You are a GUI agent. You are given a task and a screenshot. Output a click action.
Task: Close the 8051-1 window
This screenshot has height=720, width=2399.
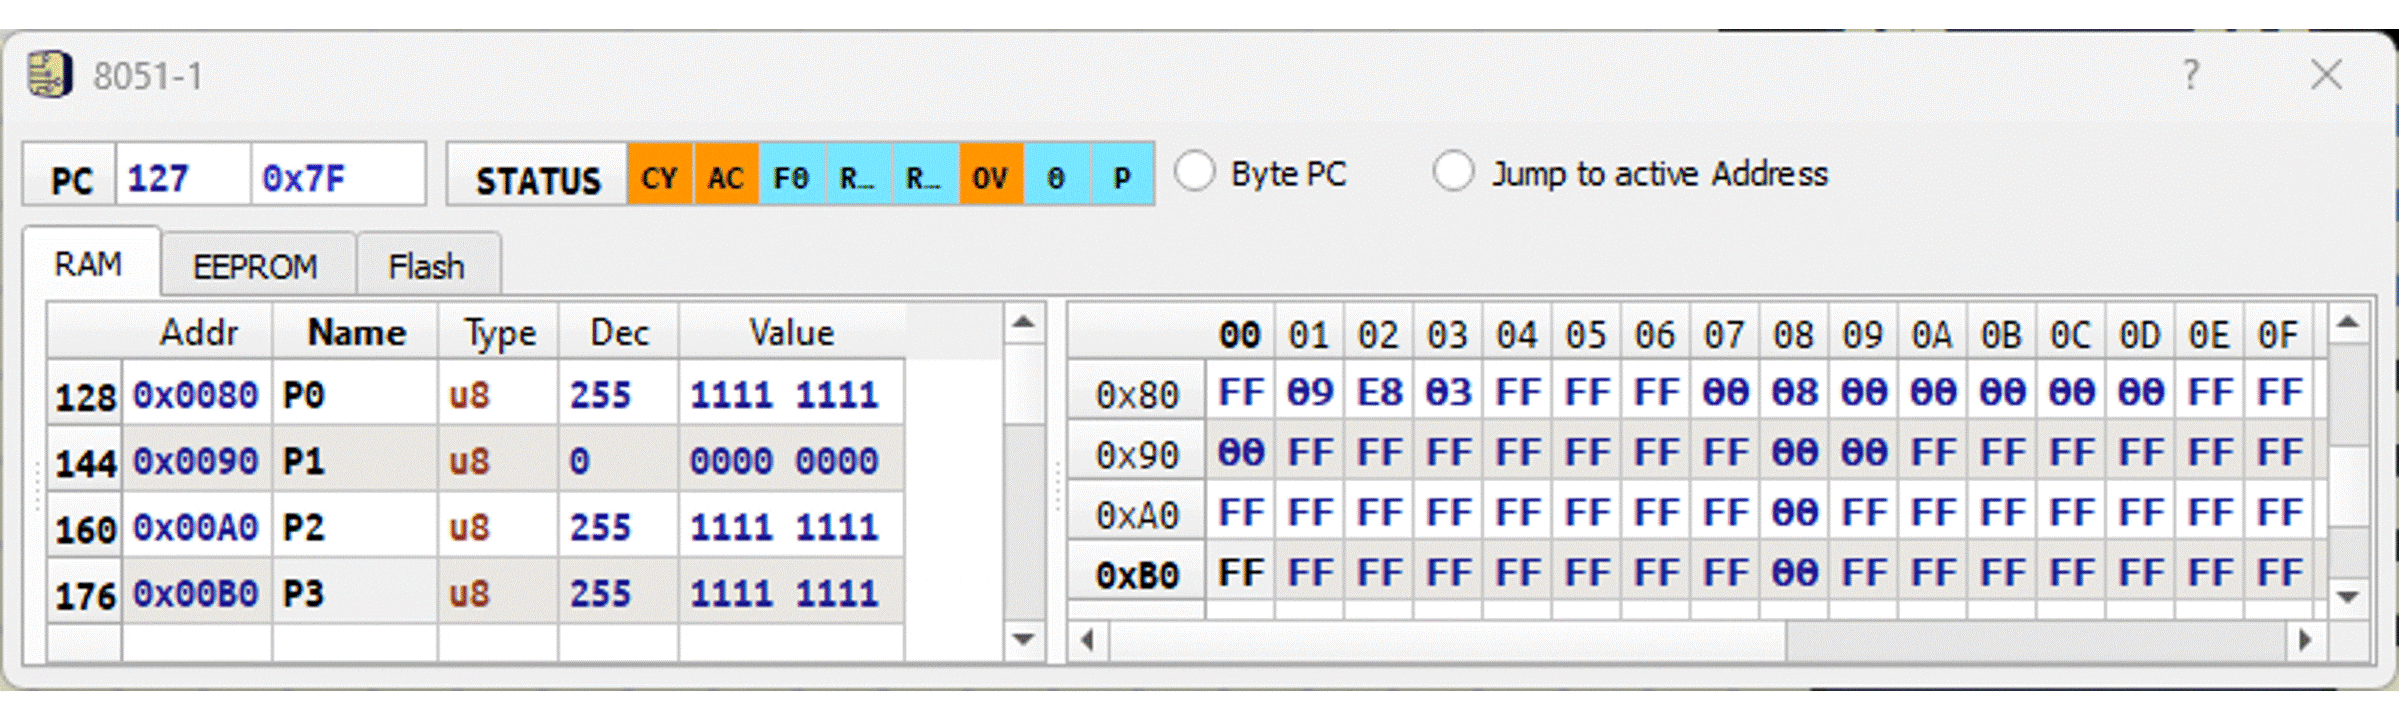click(x=2327, y=74)
